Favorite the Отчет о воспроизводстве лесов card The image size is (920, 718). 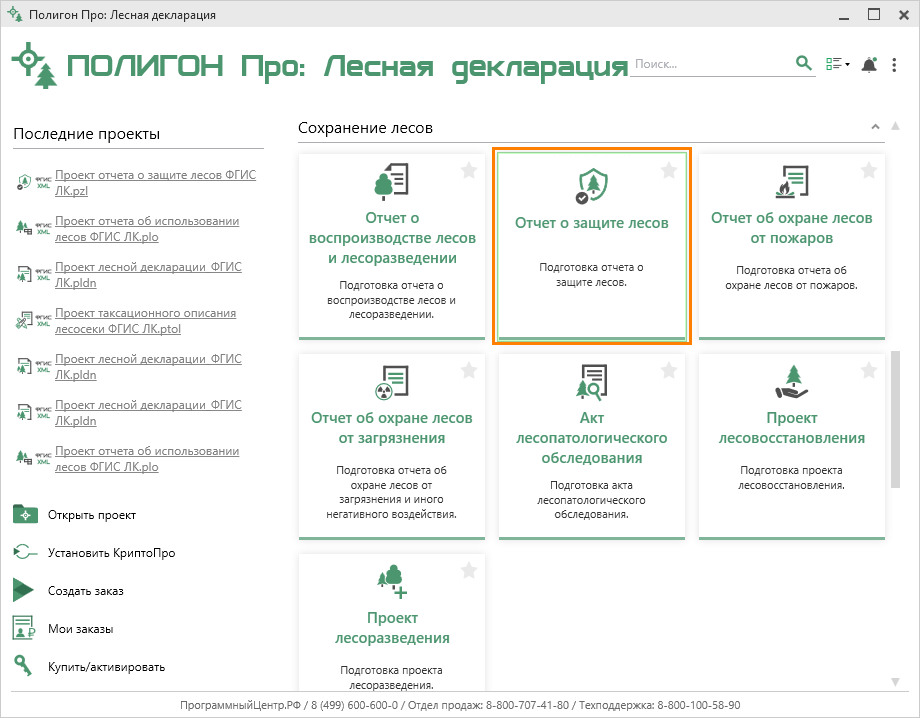[x=469, y=171]
